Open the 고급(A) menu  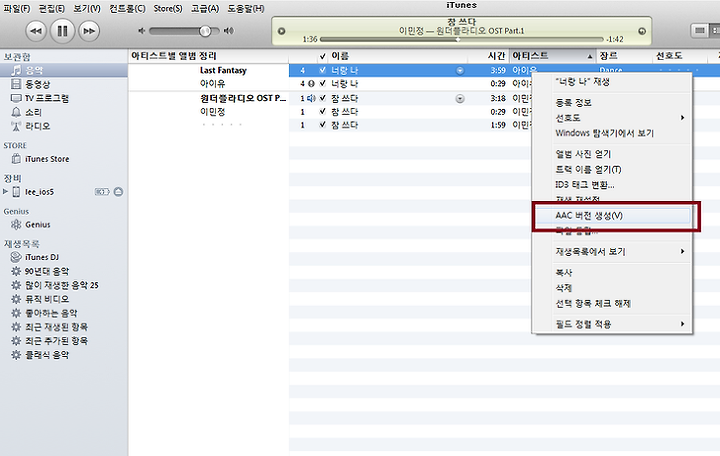[205, 9]
